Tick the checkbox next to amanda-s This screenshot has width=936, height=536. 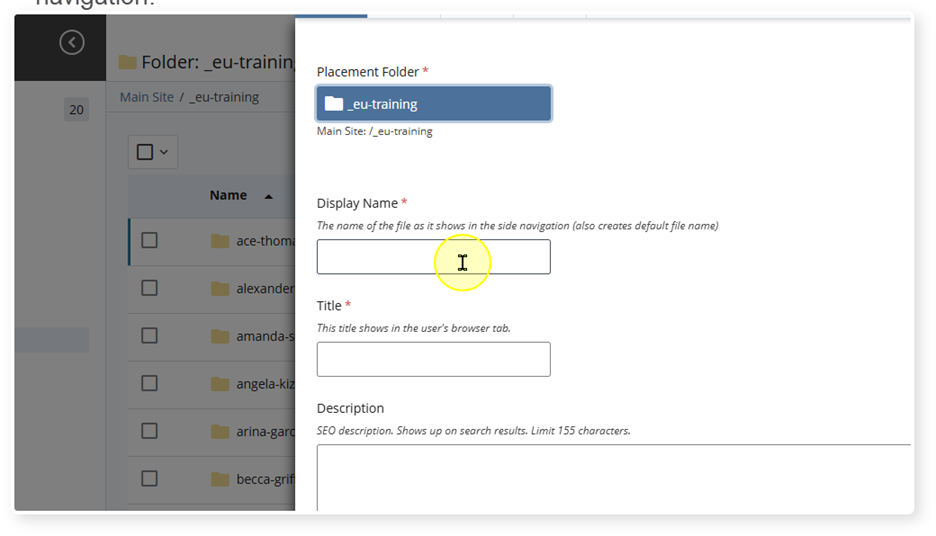point(149,336)
